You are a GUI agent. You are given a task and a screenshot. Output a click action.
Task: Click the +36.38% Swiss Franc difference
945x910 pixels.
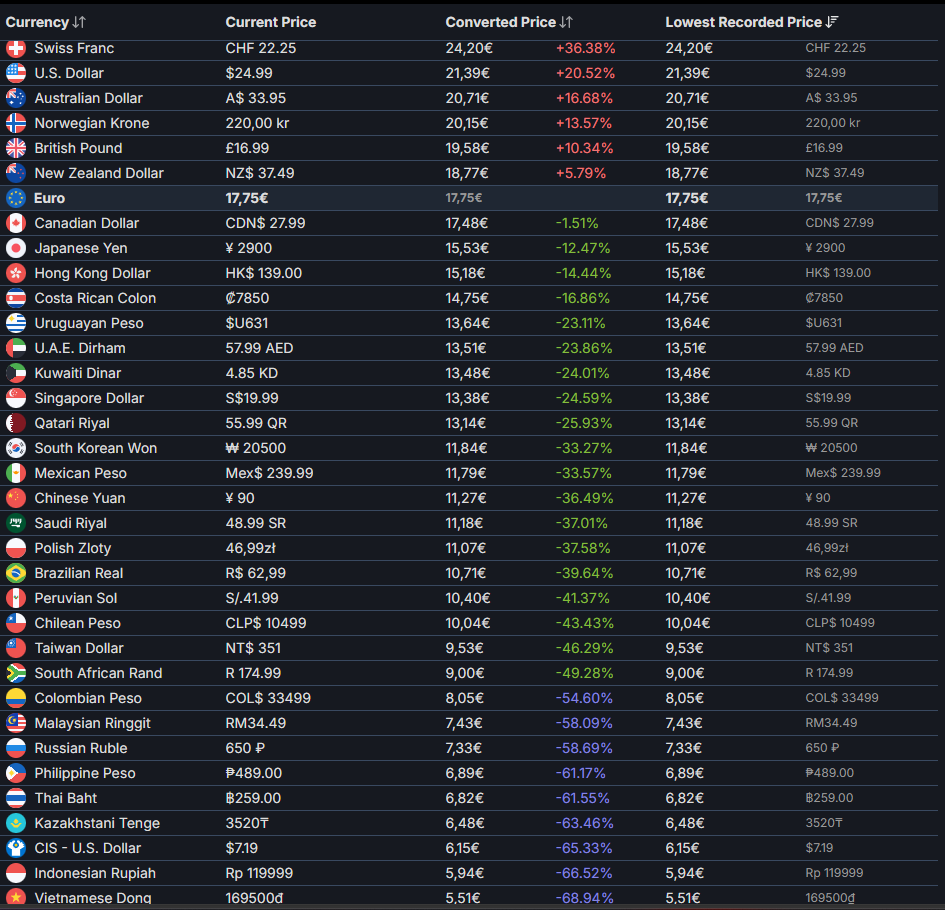(x=585, y=48)
